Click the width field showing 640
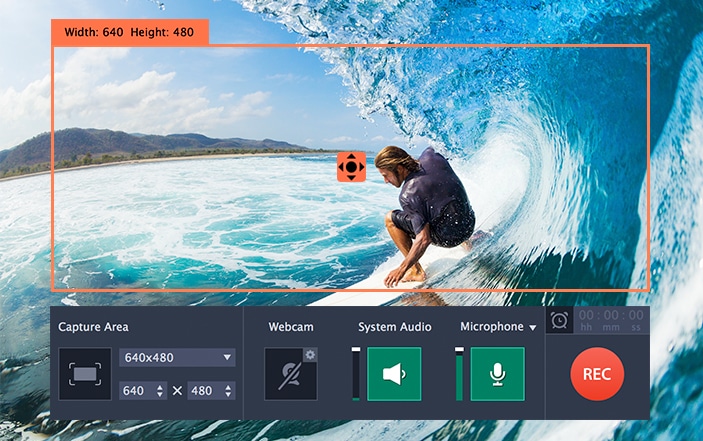 (135, 390)
